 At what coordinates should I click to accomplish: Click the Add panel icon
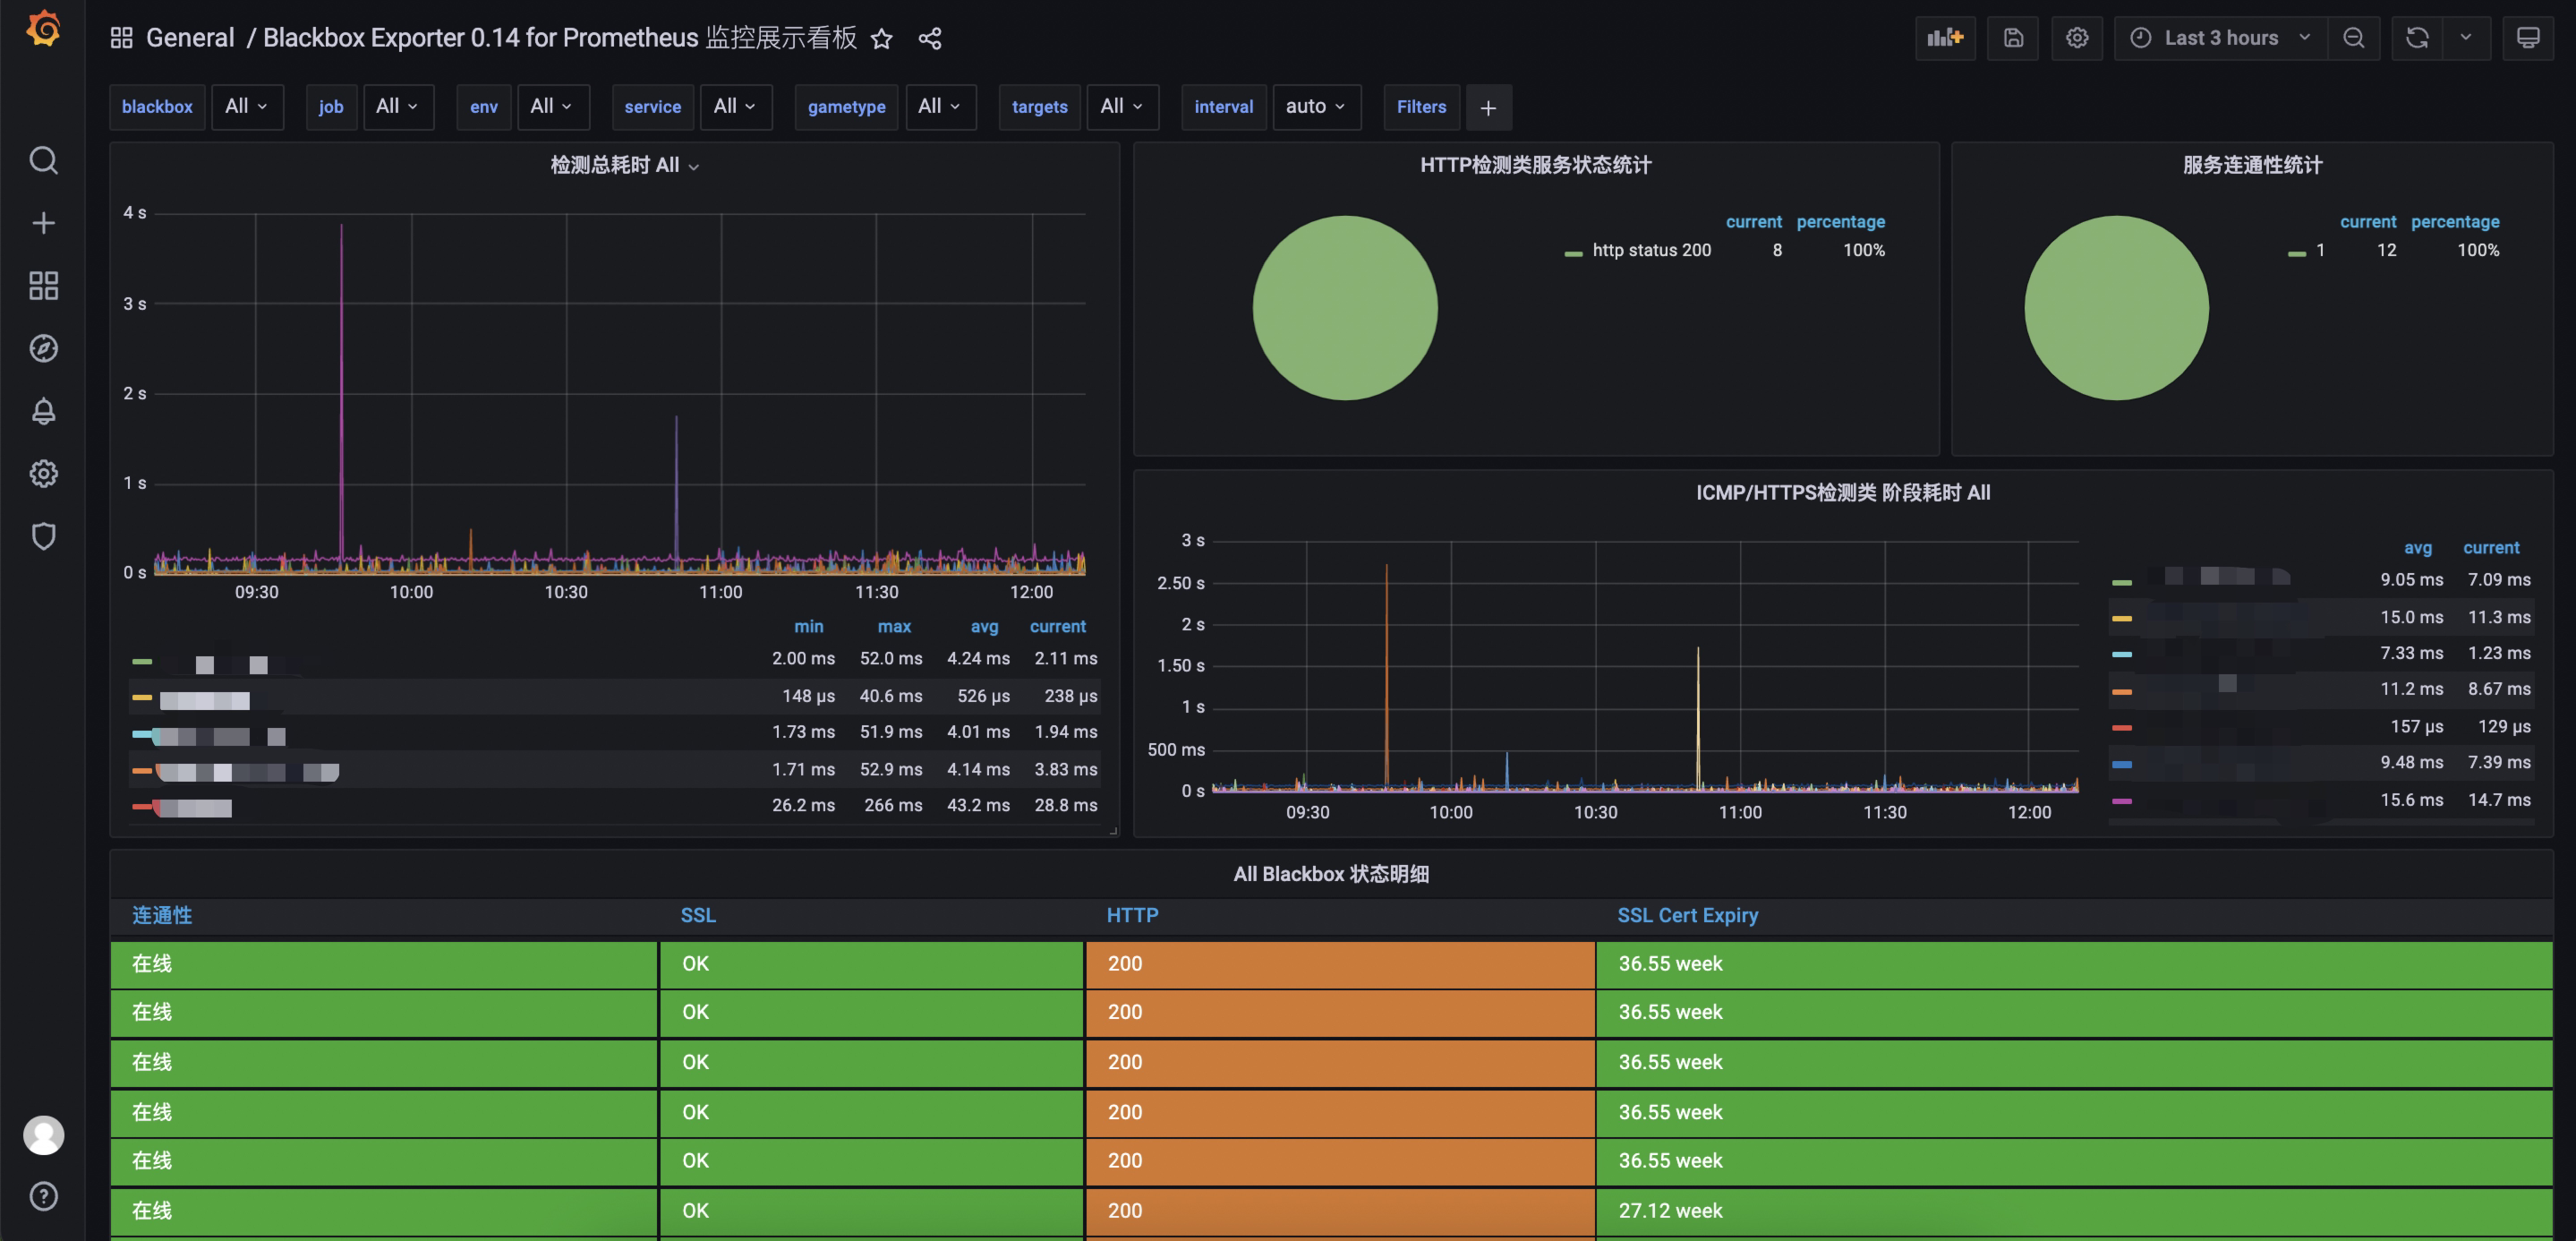tap(1945, 38)
